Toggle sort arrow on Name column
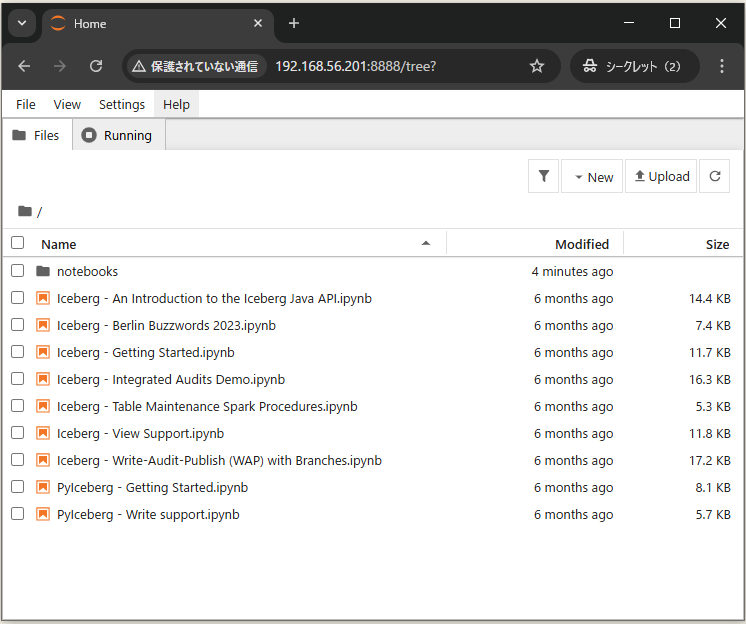 click(426, 243)
